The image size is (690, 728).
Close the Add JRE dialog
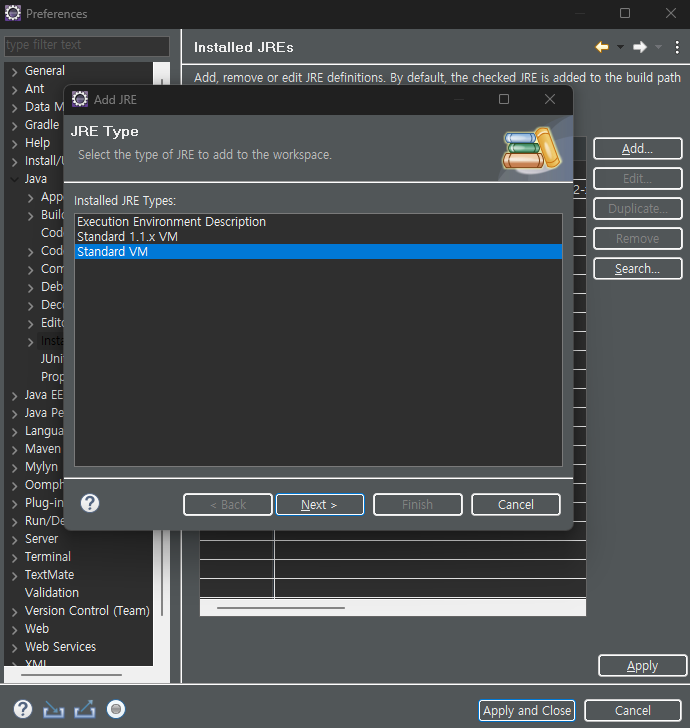pyautogui.click(x=550, y=99)
